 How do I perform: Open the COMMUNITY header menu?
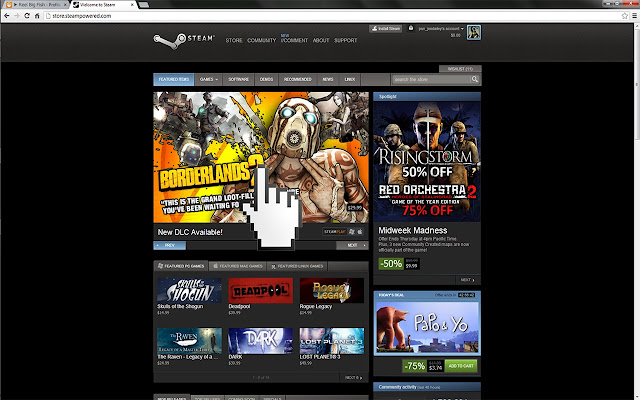(x=262, y=40)
